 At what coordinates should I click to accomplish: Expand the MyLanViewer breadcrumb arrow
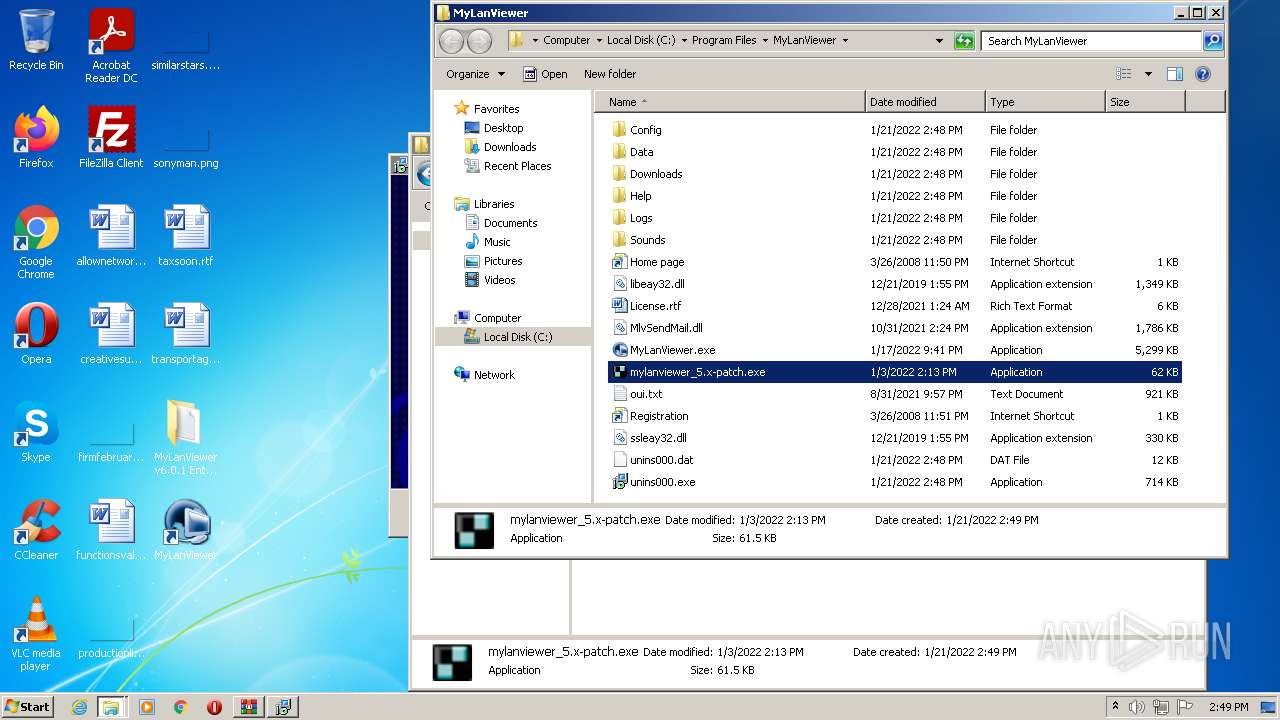(845, 41)
